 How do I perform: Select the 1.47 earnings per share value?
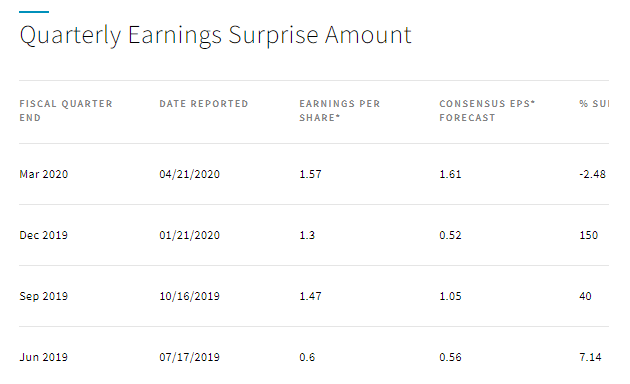pos(310,296)
